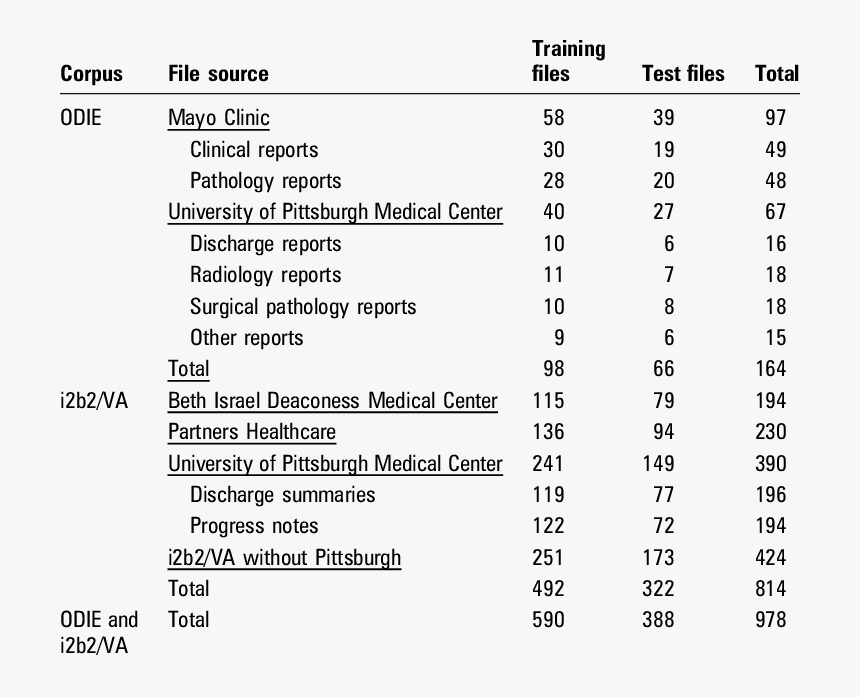Click the Pathology reports row under Mayo Clinic
860x697 pixels.
click(x=265, y=181)
